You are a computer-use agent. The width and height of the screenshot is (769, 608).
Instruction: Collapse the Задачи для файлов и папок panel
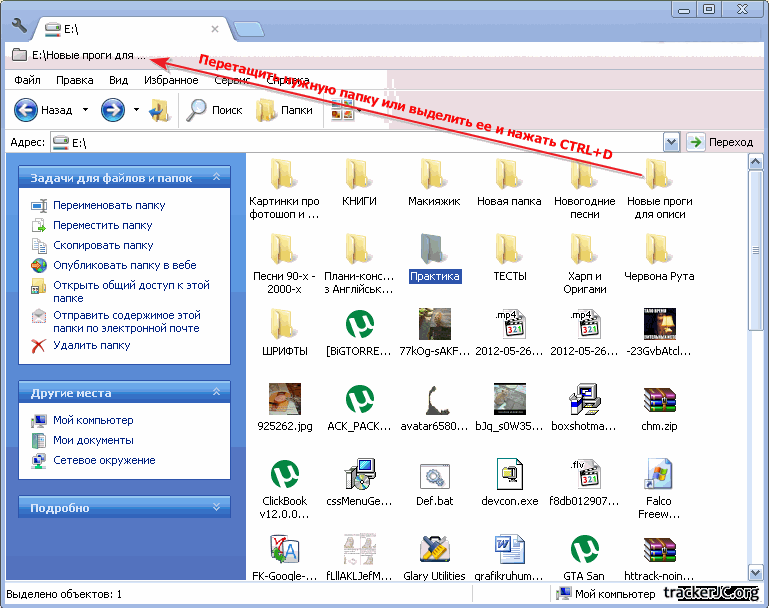pos(215,177)
